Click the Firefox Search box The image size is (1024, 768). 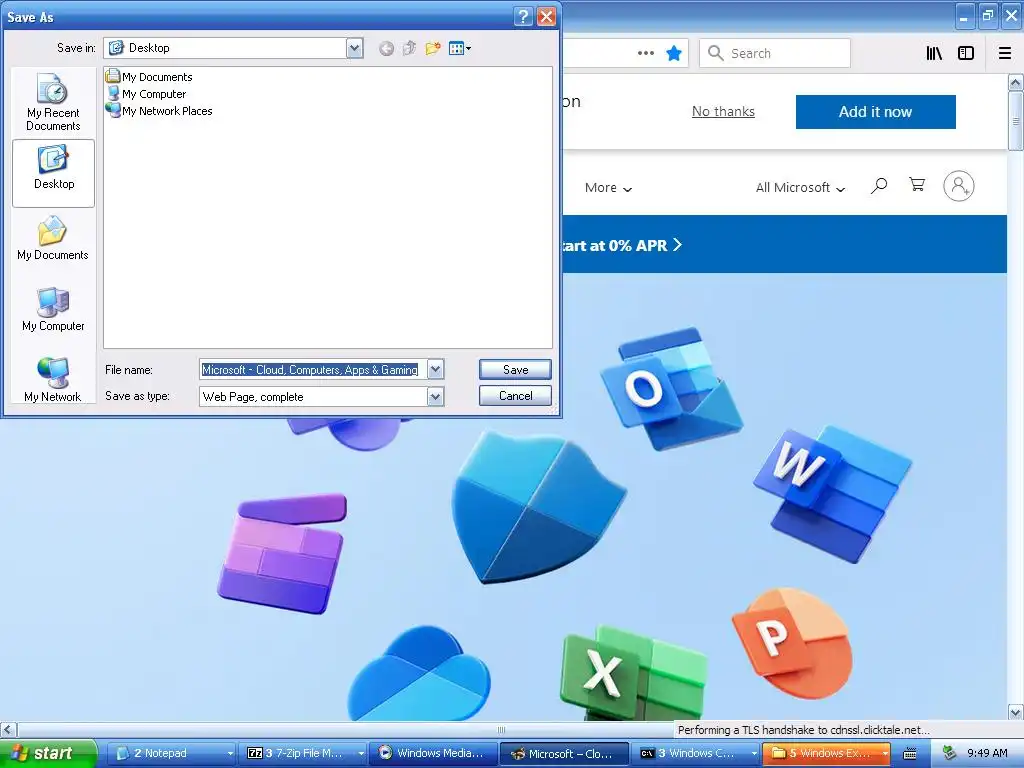coord(775,53)
